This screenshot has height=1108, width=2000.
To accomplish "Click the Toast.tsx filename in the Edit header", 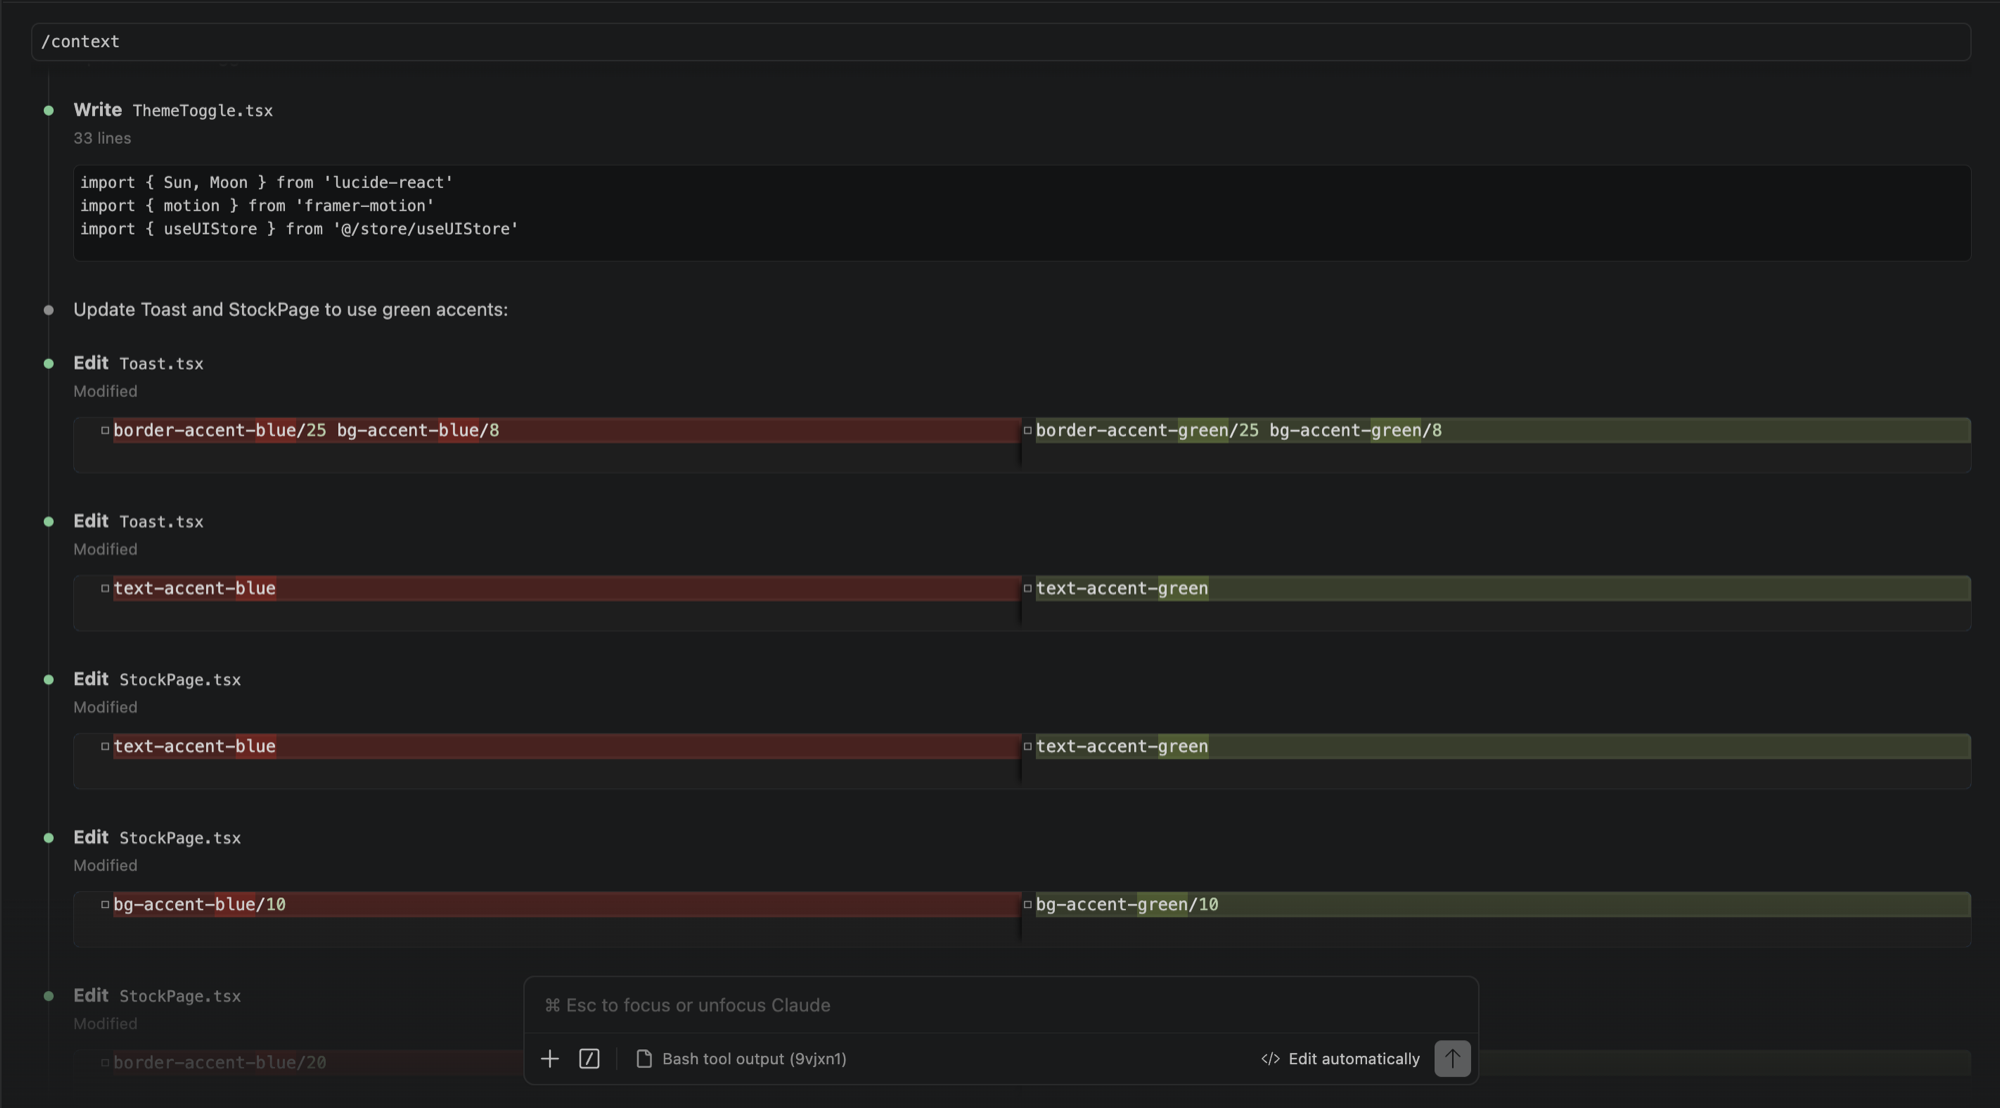I will [x=161, y=363].
